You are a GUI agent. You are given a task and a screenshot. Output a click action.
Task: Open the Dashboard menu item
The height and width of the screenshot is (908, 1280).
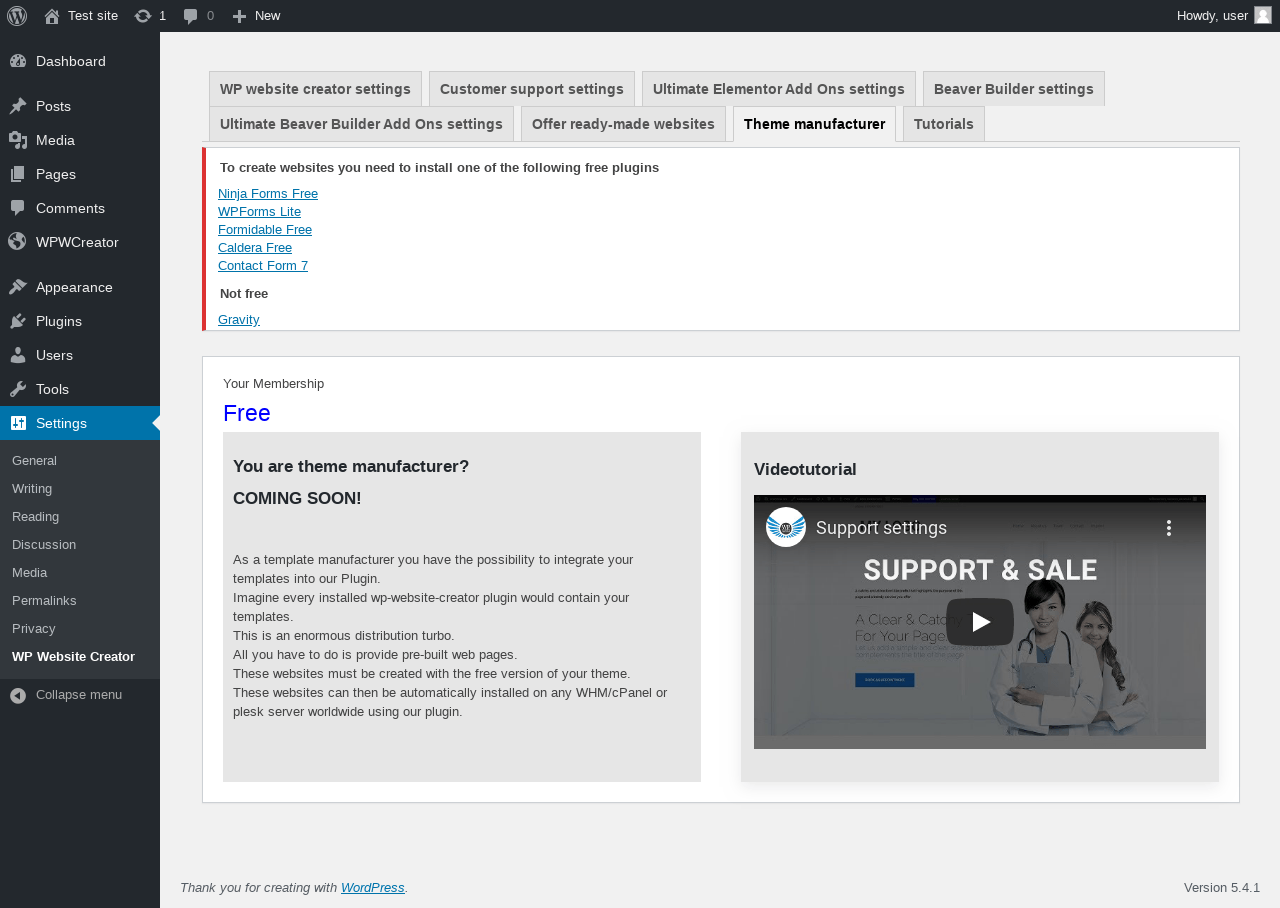tap(80, 61)
